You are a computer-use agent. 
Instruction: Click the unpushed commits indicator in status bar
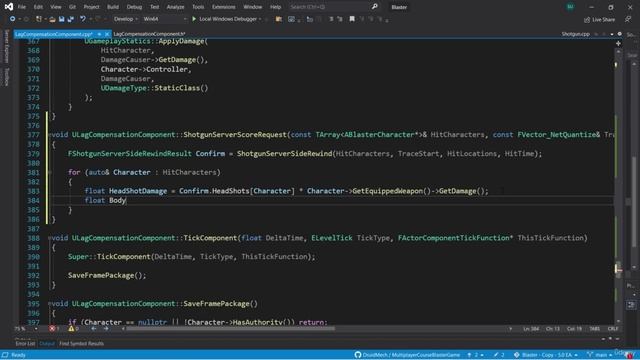click(475, 355)
